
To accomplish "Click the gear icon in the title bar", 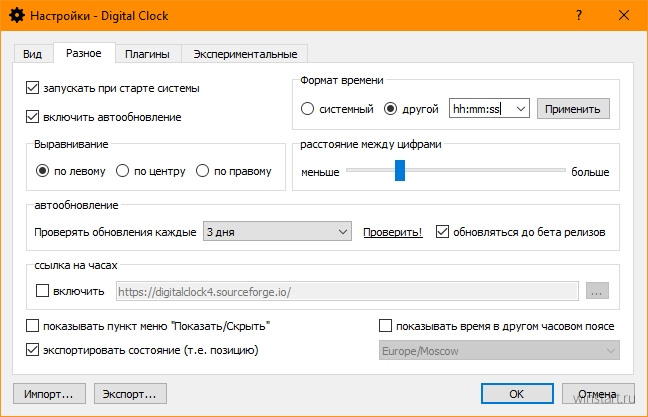I will (x=17, y=15).
